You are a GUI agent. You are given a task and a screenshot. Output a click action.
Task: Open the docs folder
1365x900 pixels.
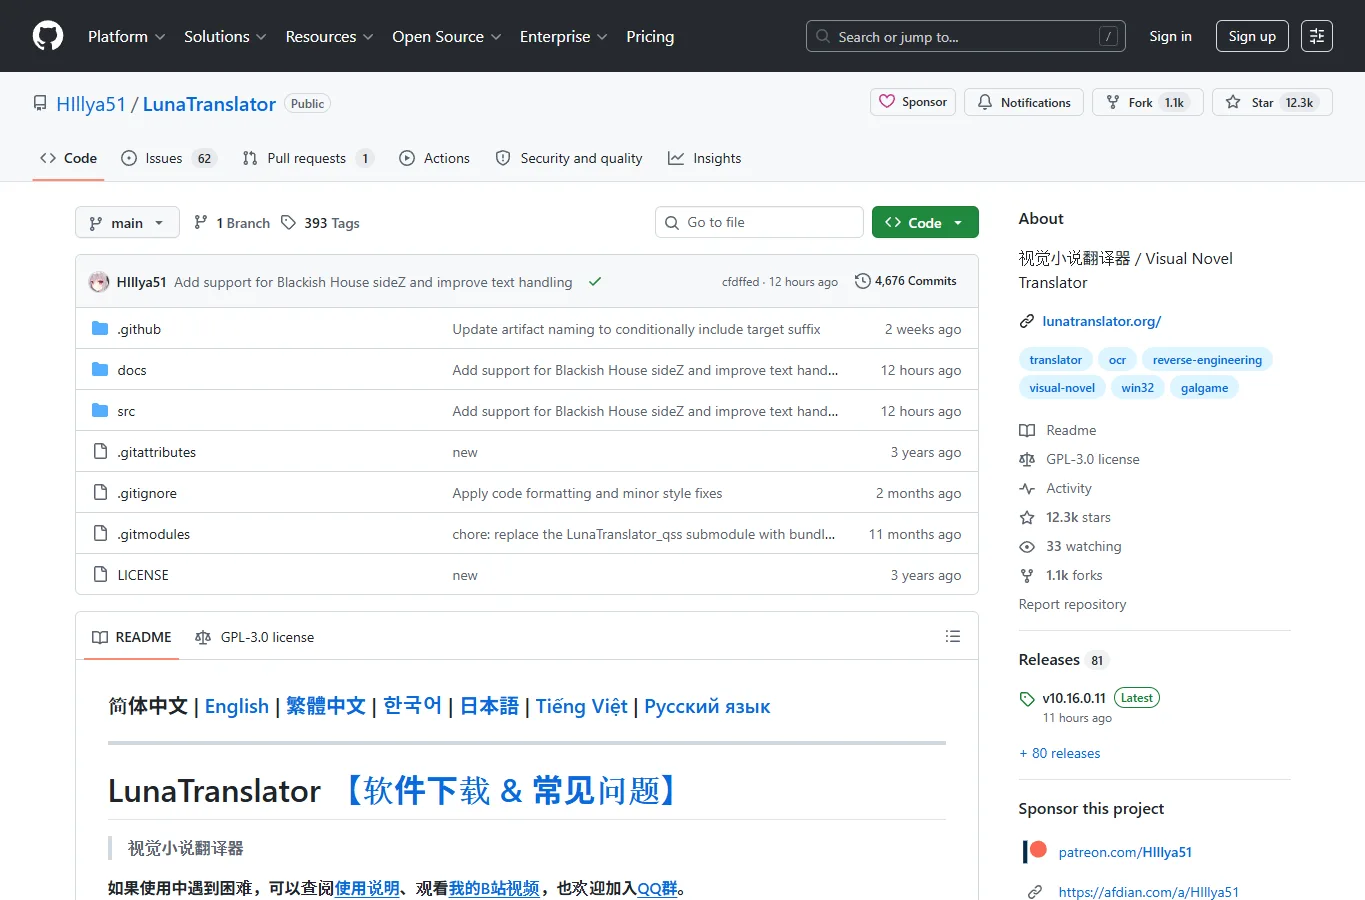click(132, 370)
